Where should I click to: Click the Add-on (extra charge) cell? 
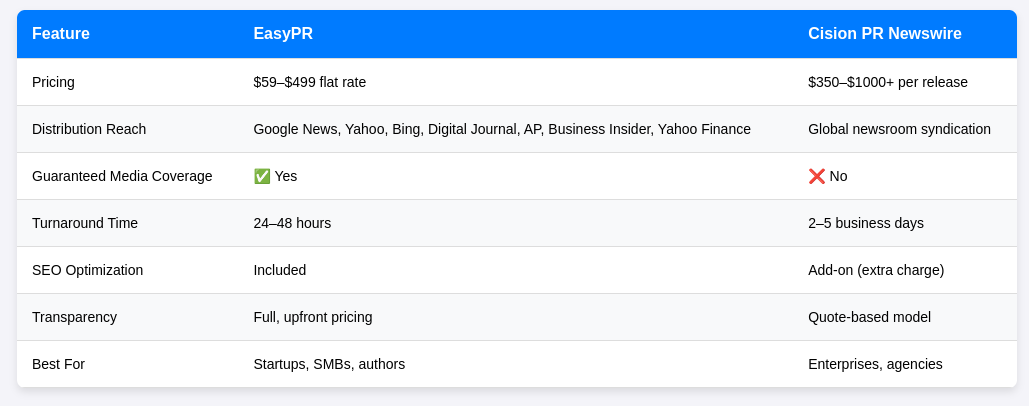tap(875, 270)
